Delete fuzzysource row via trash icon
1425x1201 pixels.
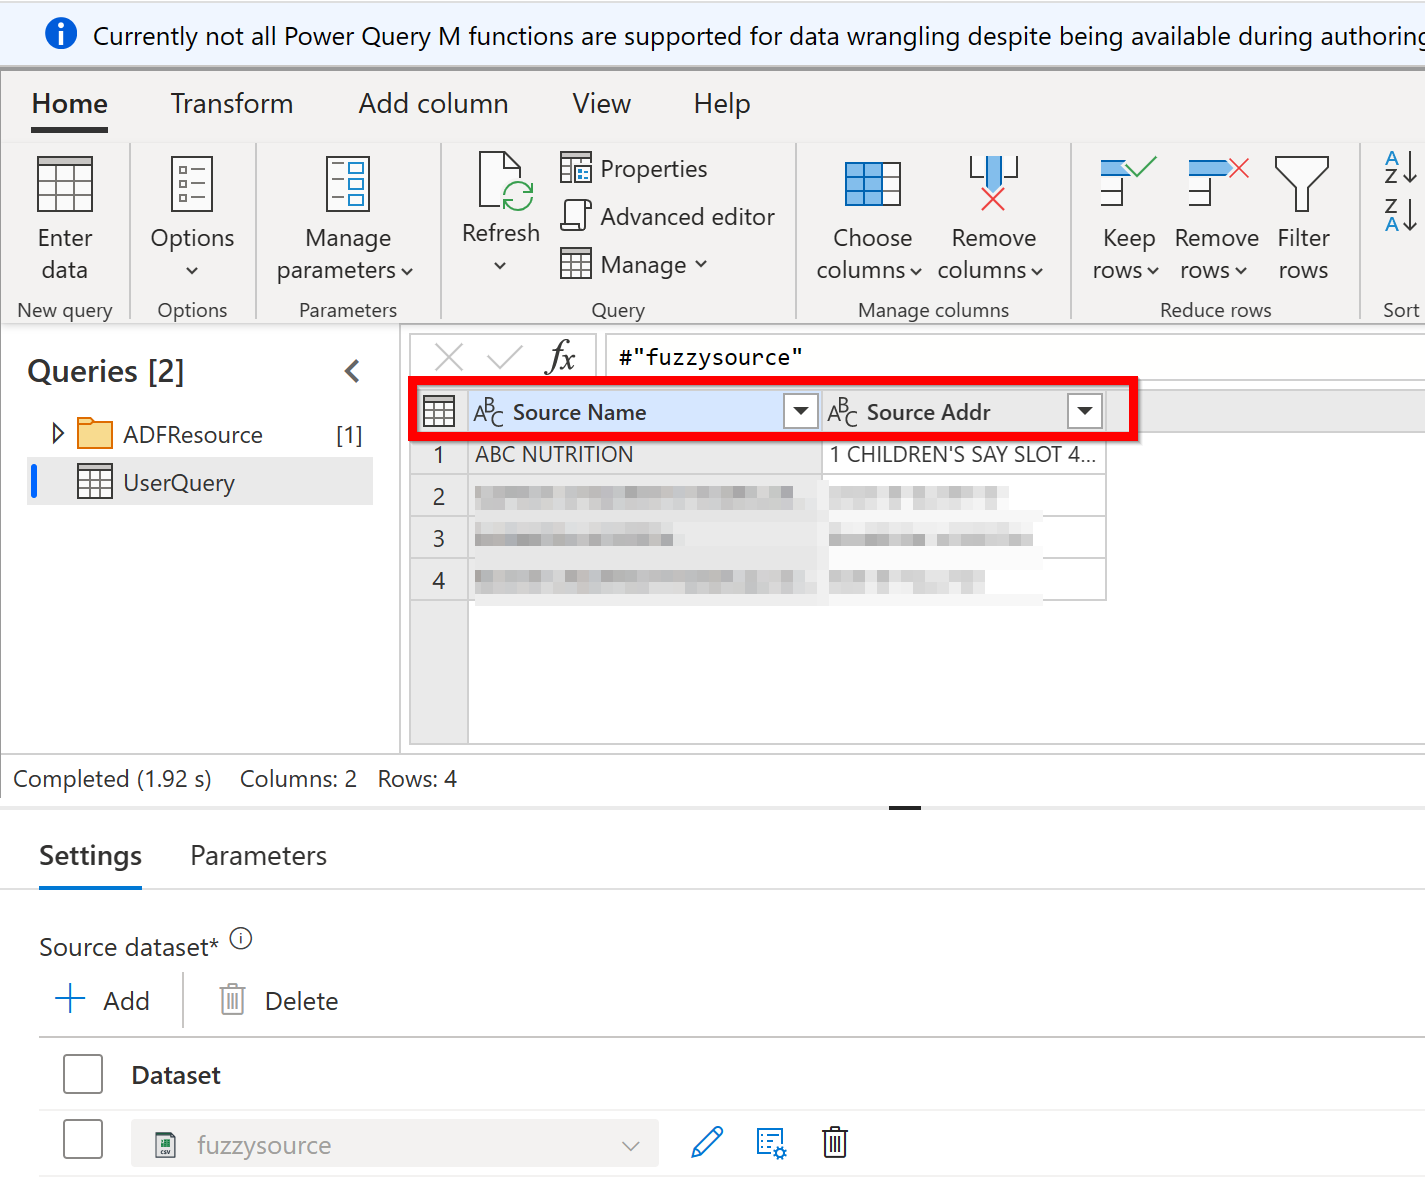[x=835, y=1142]
